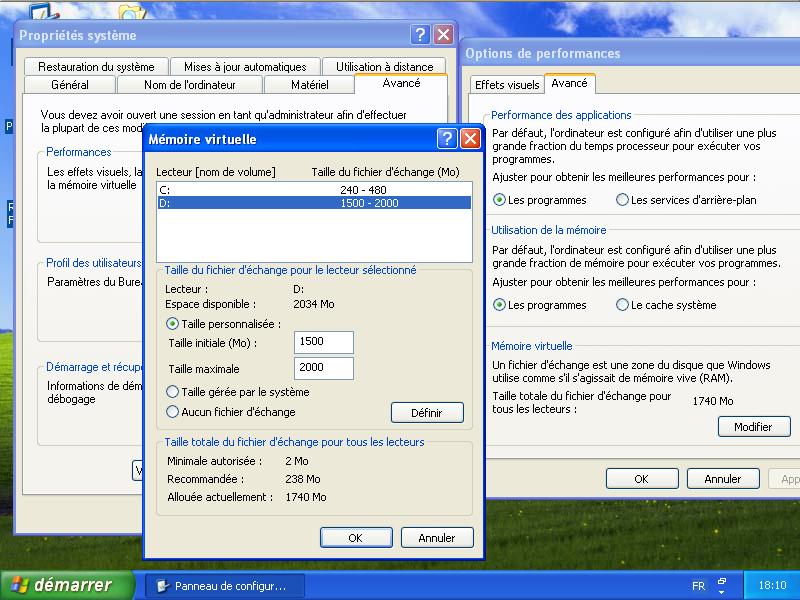Select Aucun fichier d'échange option
800x600 pixels.
pyautogui.click(x=173, y=412)
